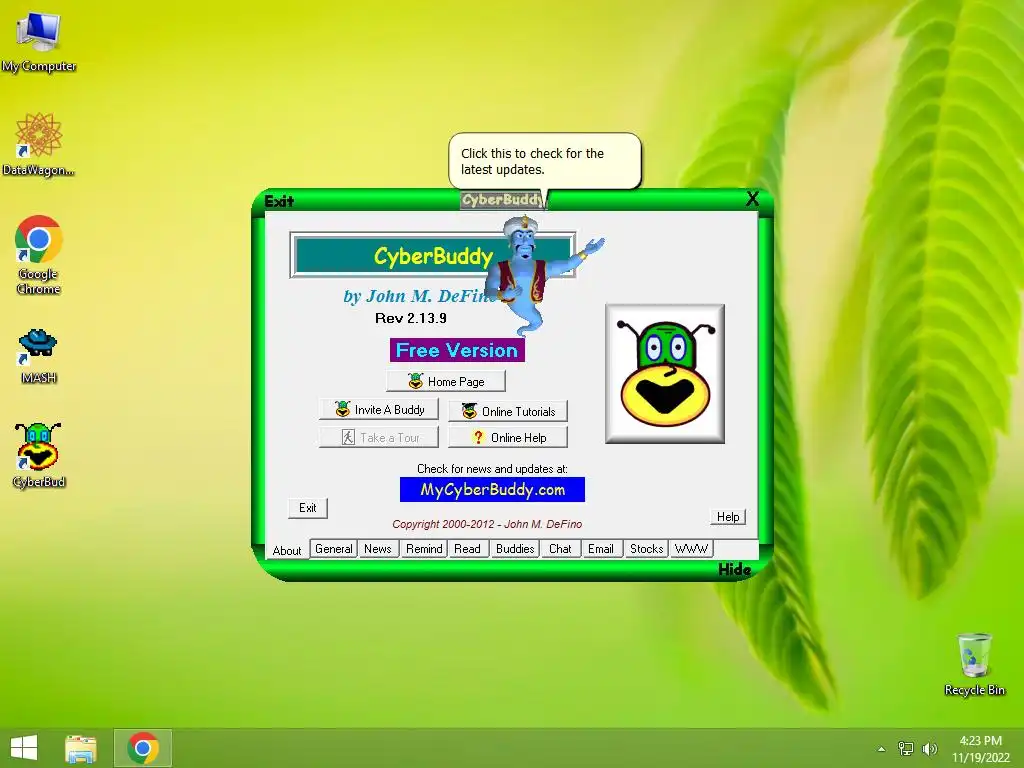This screenshot has width=1024, height=768.
Task: Open Online Tutorials
Action: [507, 411]
